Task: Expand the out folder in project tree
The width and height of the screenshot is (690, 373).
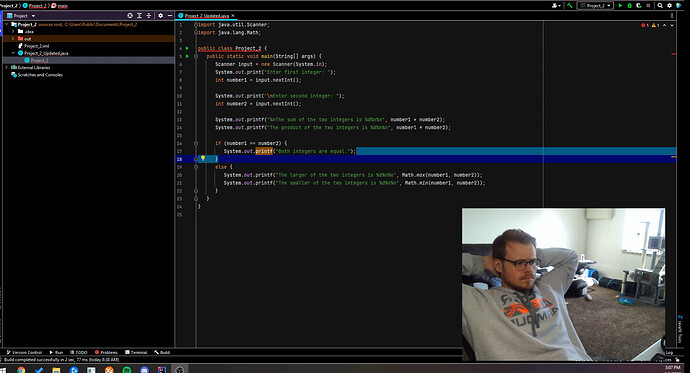Action: pyautogui.click(x=13, y=39)
